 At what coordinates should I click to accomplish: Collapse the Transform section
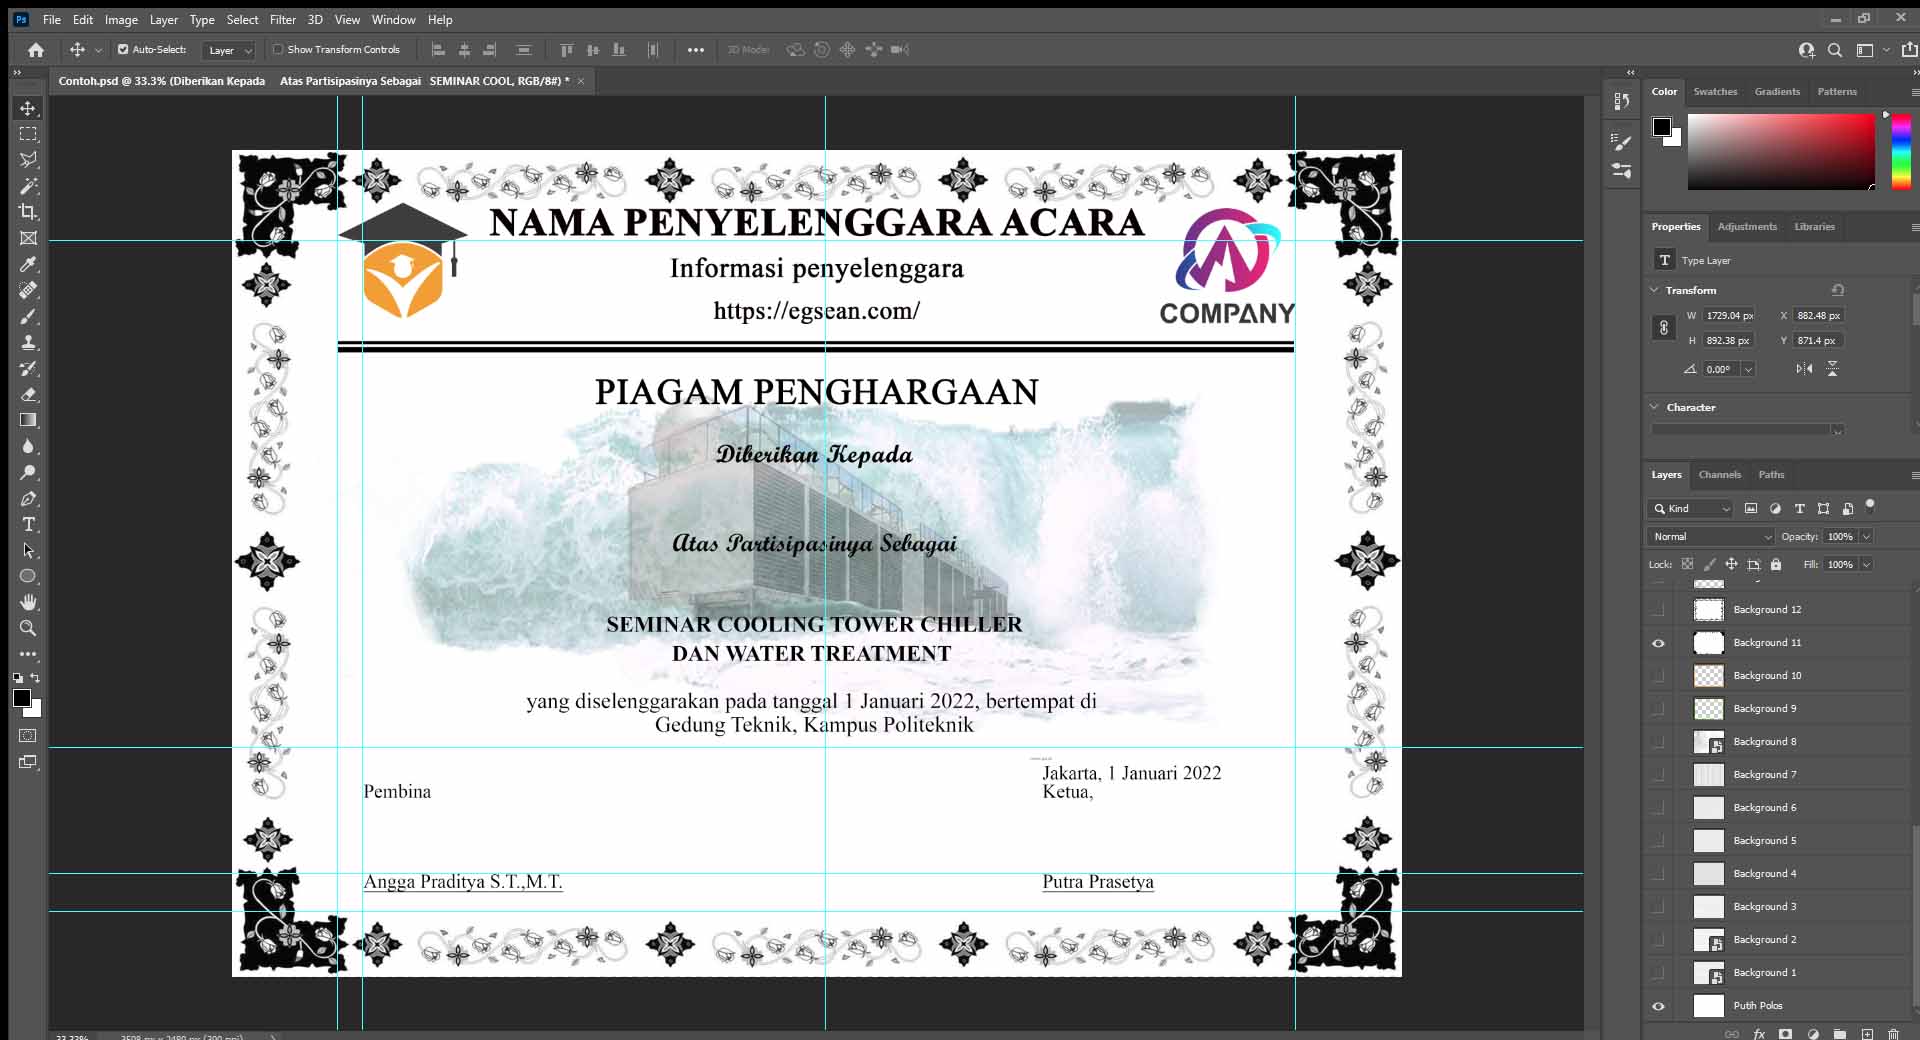coord(1654,290)
